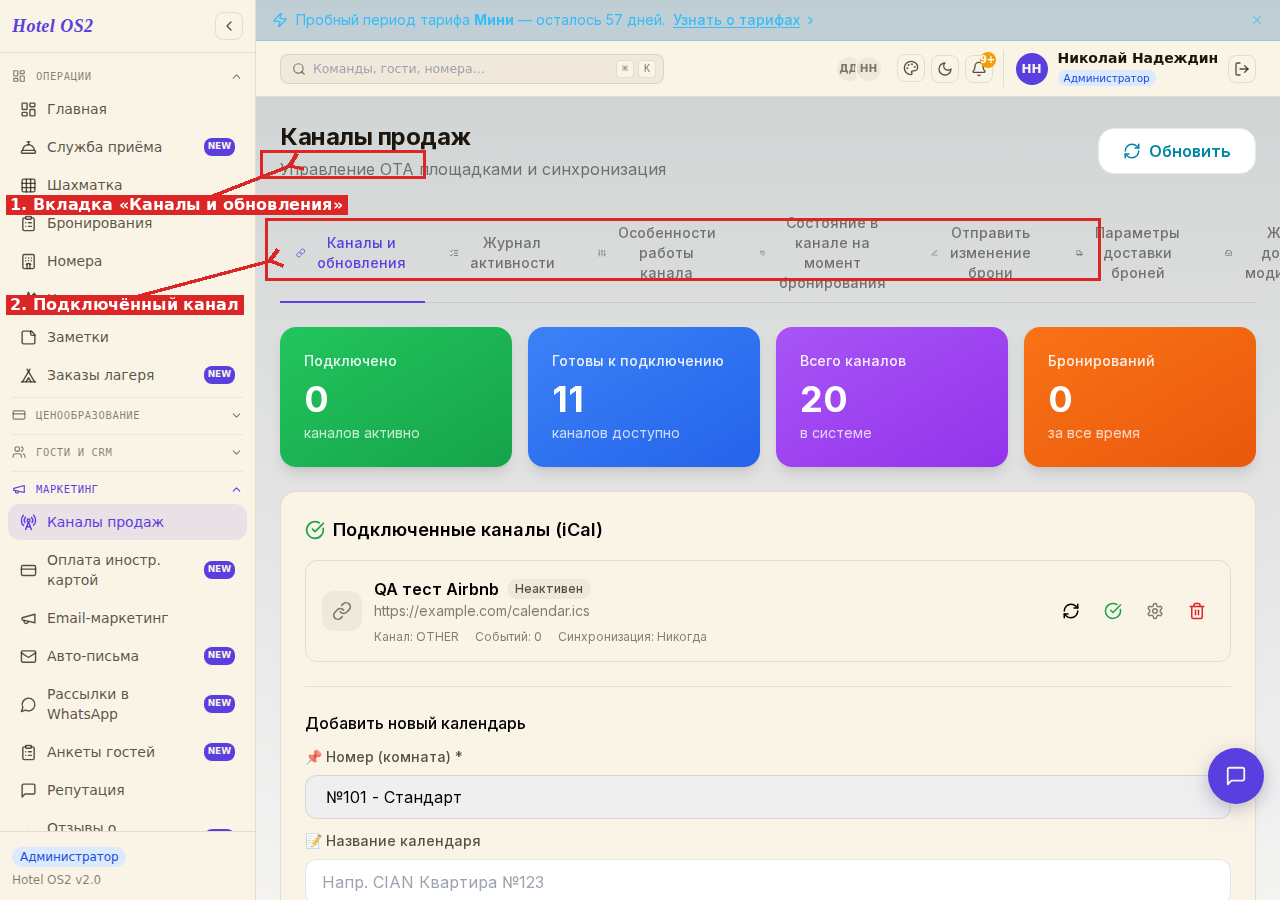Delete the QA тест Airbnb calendar
Image resolution: width=1280 pixels, height=900 pixels.
pyautogui.click(x=1197, y=611)
